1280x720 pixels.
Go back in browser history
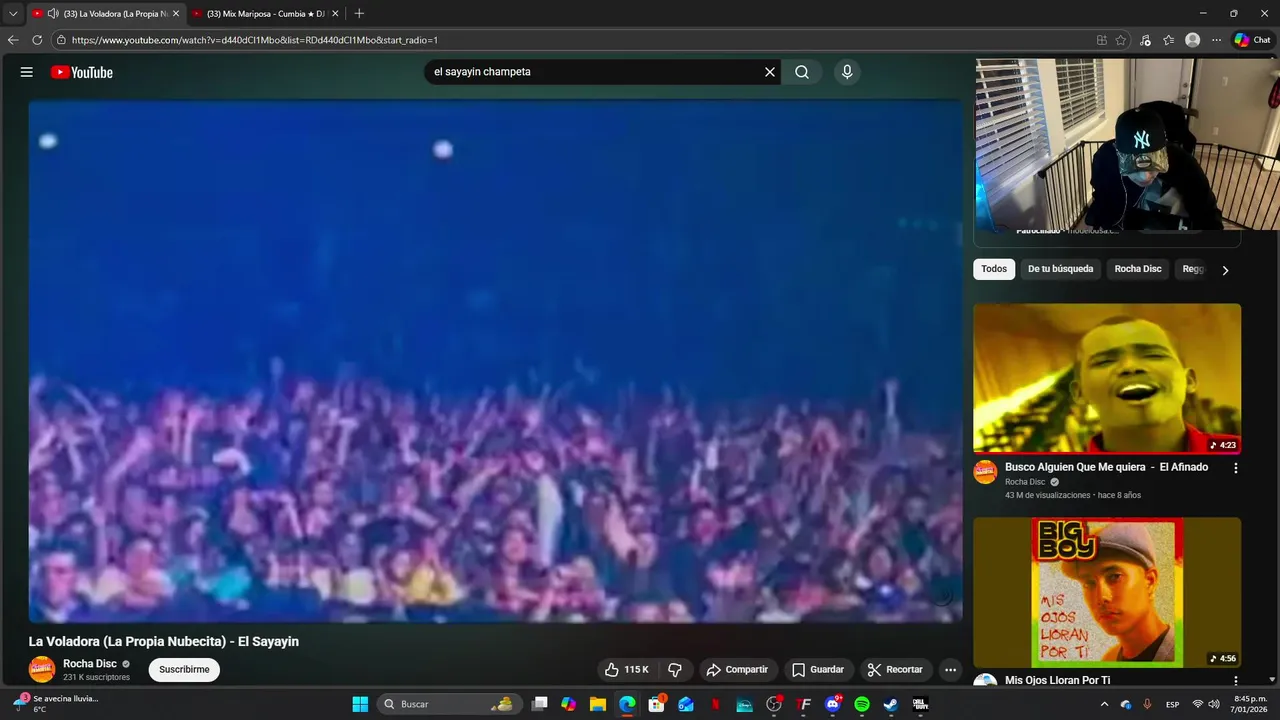pos(13,40)
